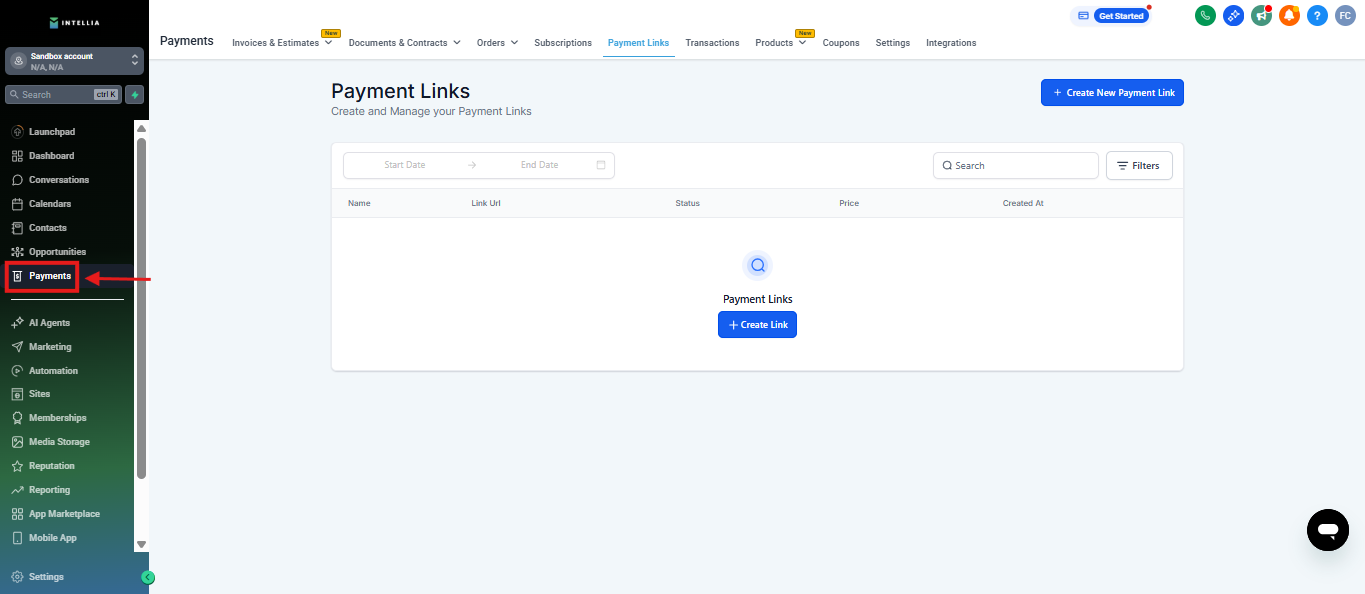The width and height of the screenshot is (1365, 594).
Task: Click the calendar icon in date range
Action: [601, 165]
